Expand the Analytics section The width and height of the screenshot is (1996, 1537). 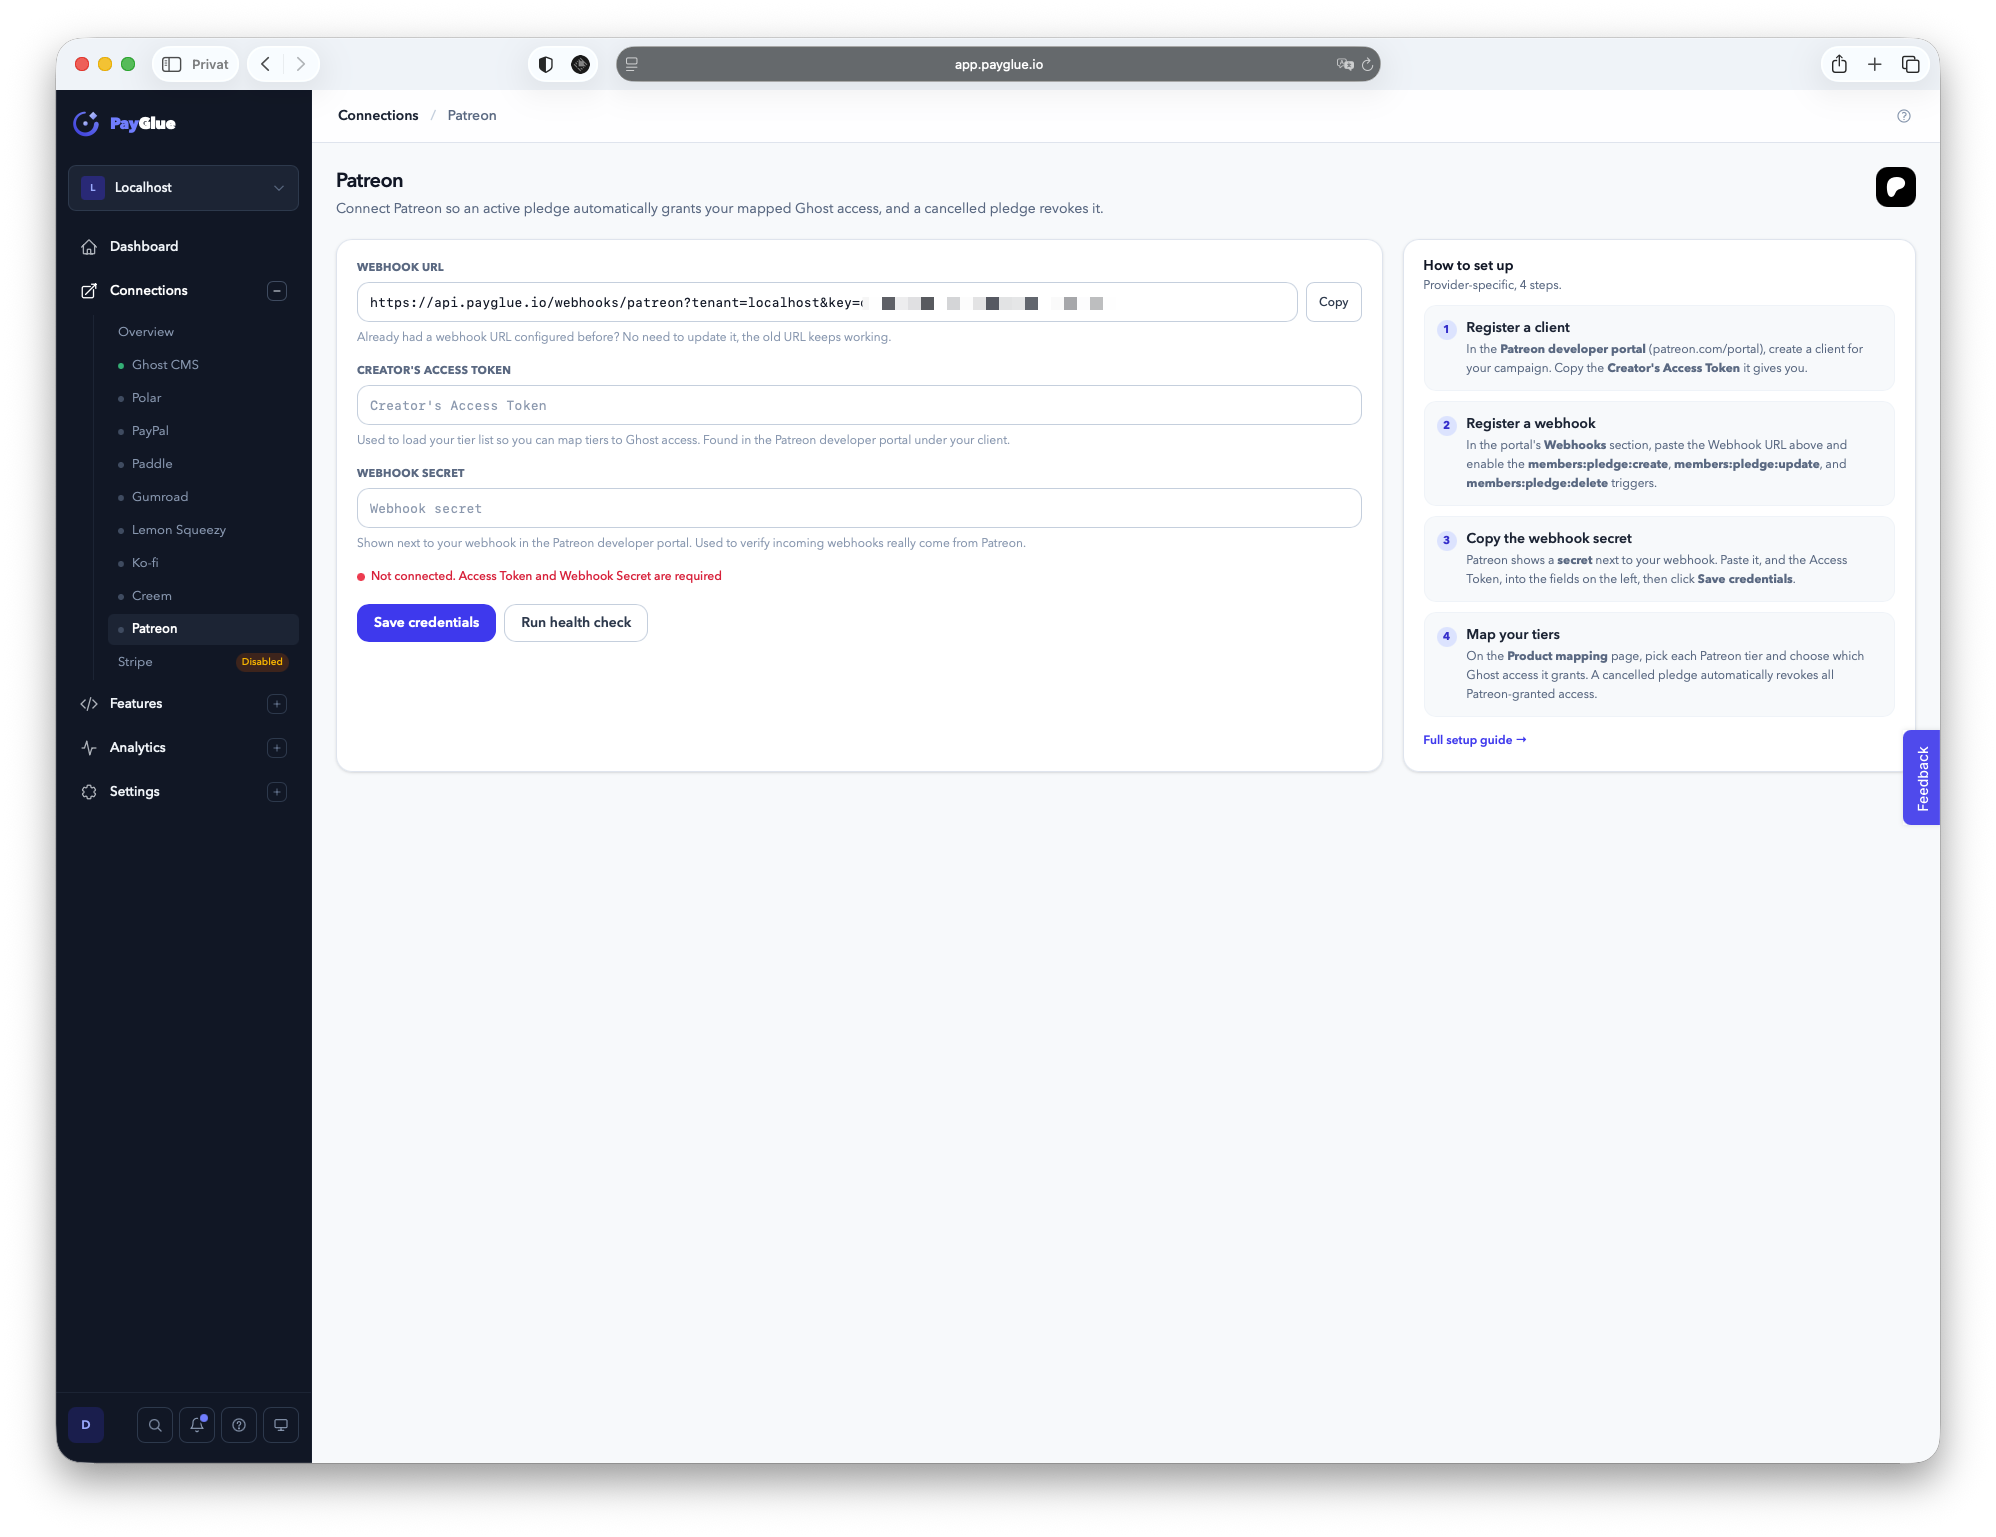click(277, 748)
